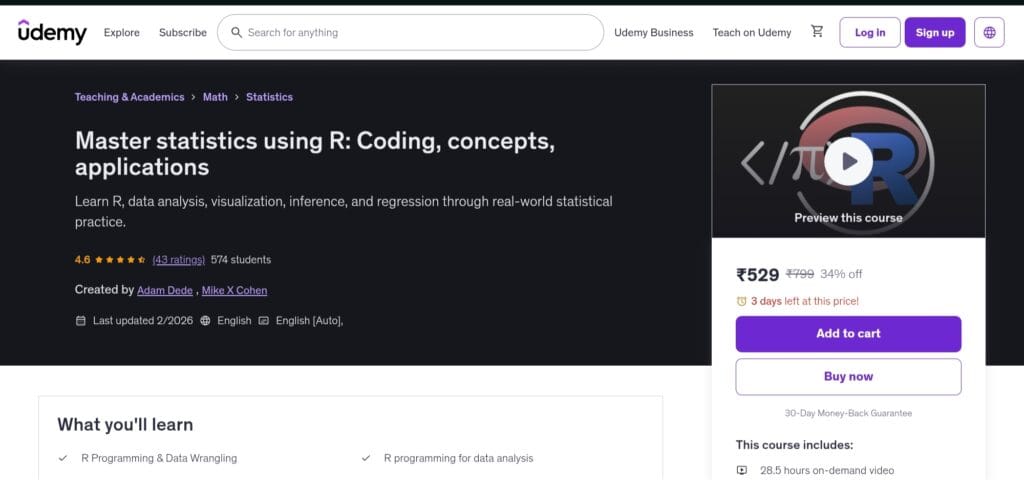Click the course title heading
The image size is (1024, 489).
pos(315,153)
